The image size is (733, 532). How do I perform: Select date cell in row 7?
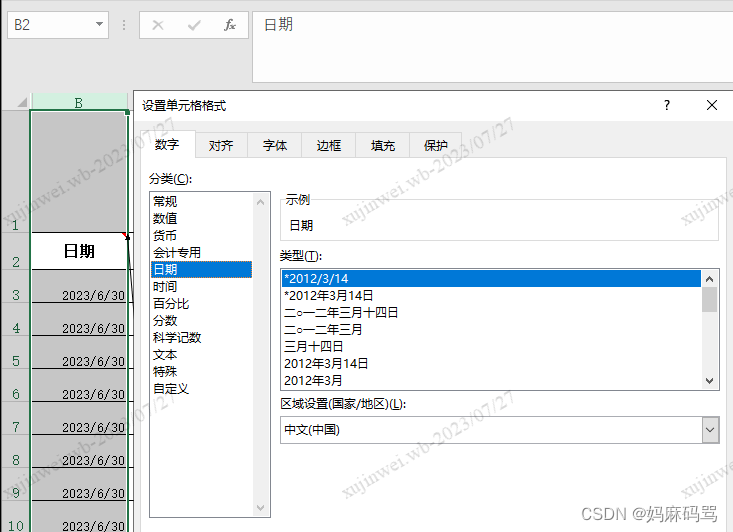[79, 418]
